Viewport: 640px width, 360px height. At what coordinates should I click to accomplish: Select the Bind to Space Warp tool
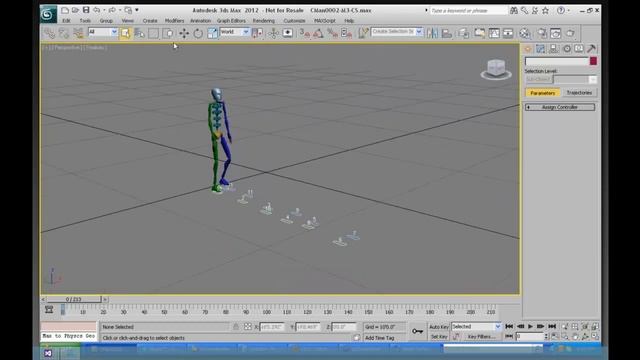[x=78, y=33]
